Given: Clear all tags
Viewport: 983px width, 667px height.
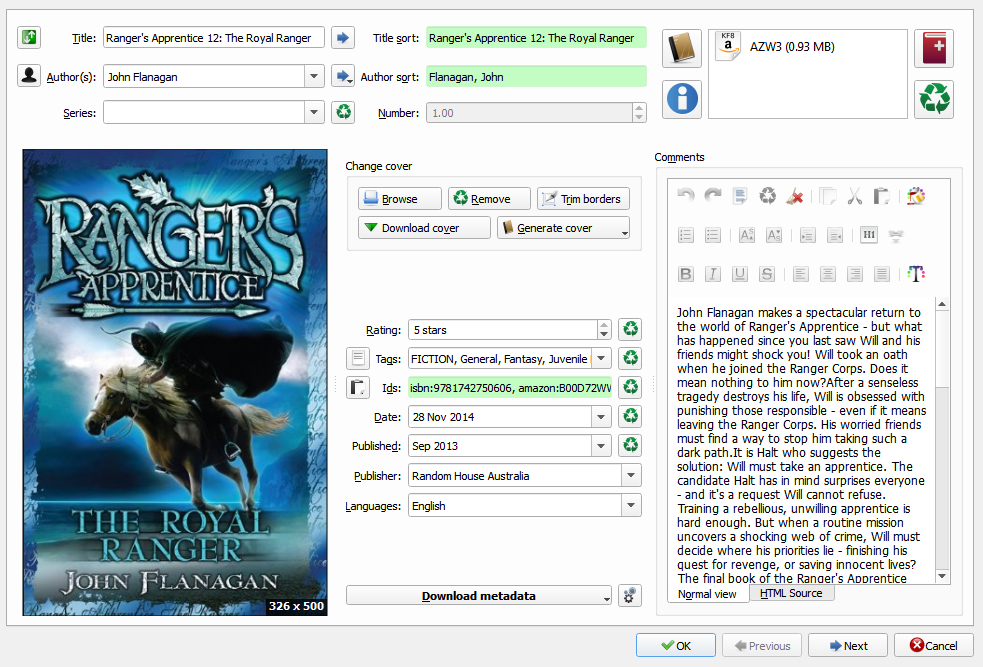Looking at the screenshot, I should (x=630, y=358).
